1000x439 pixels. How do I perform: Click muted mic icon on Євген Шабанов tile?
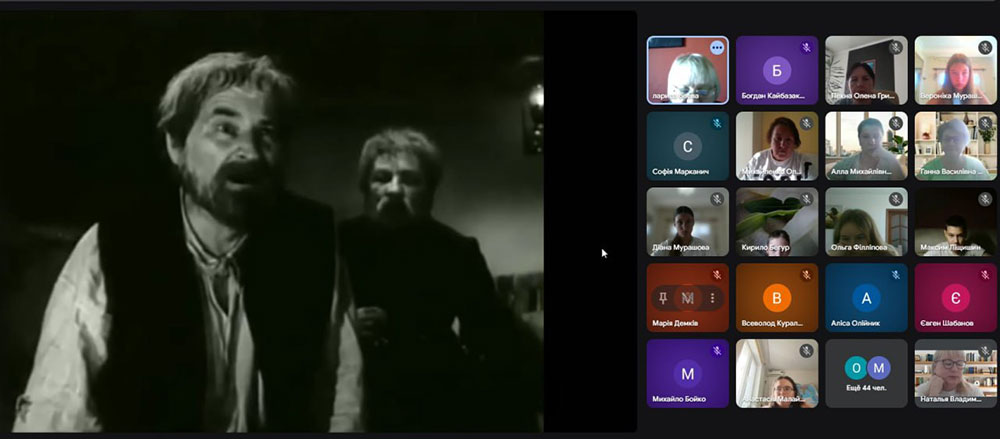click(x=985, y=275)
